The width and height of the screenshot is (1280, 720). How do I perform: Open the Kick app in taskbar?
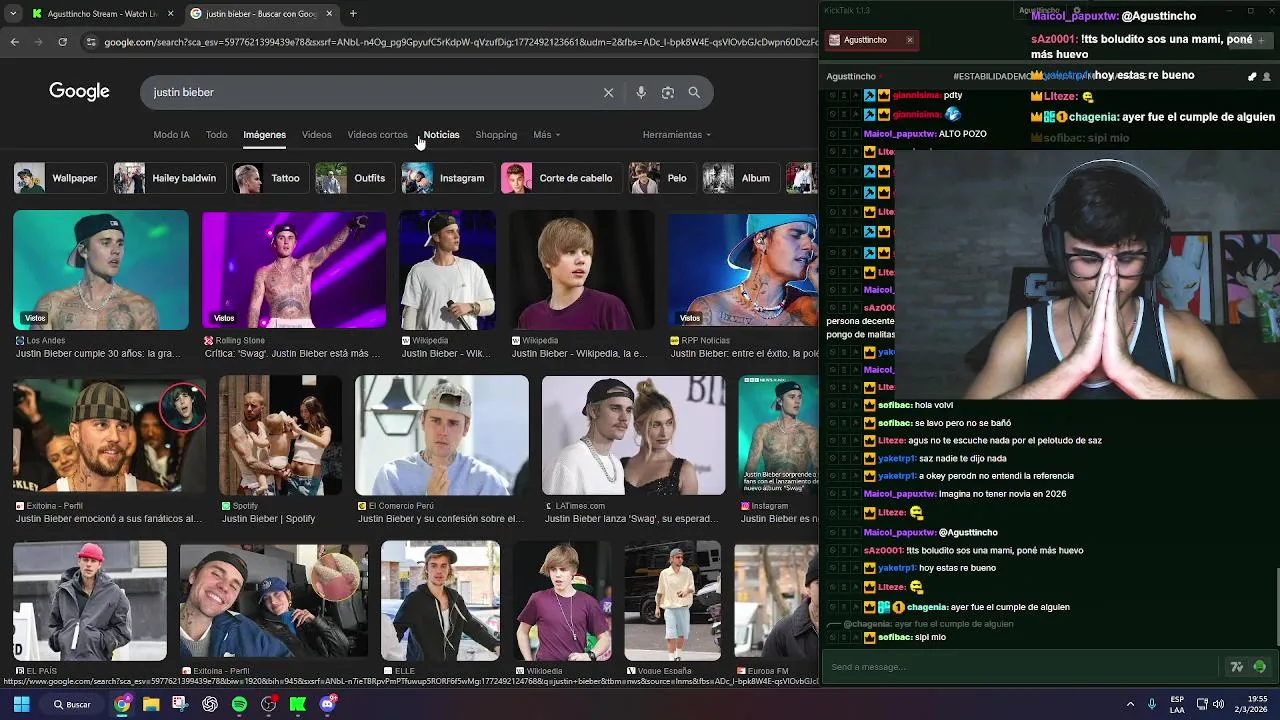pos(297,704)
